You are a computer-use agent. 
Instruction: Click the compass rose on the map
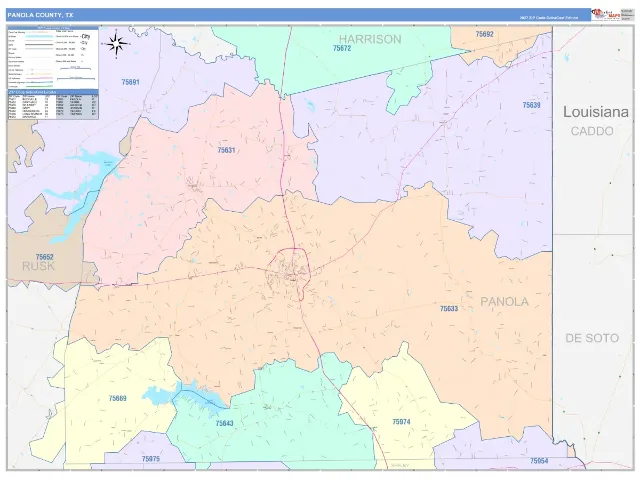[x=117, y=44]
